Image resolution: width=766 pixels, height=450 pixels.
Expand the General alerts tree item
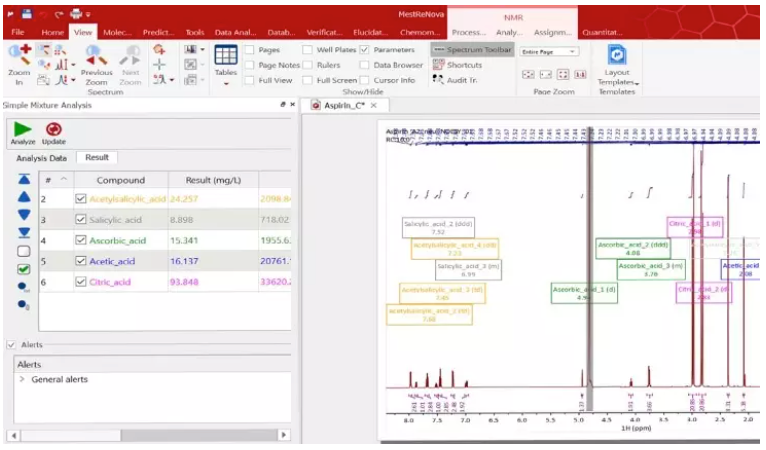pyautogui.click(x=22, y=379)
